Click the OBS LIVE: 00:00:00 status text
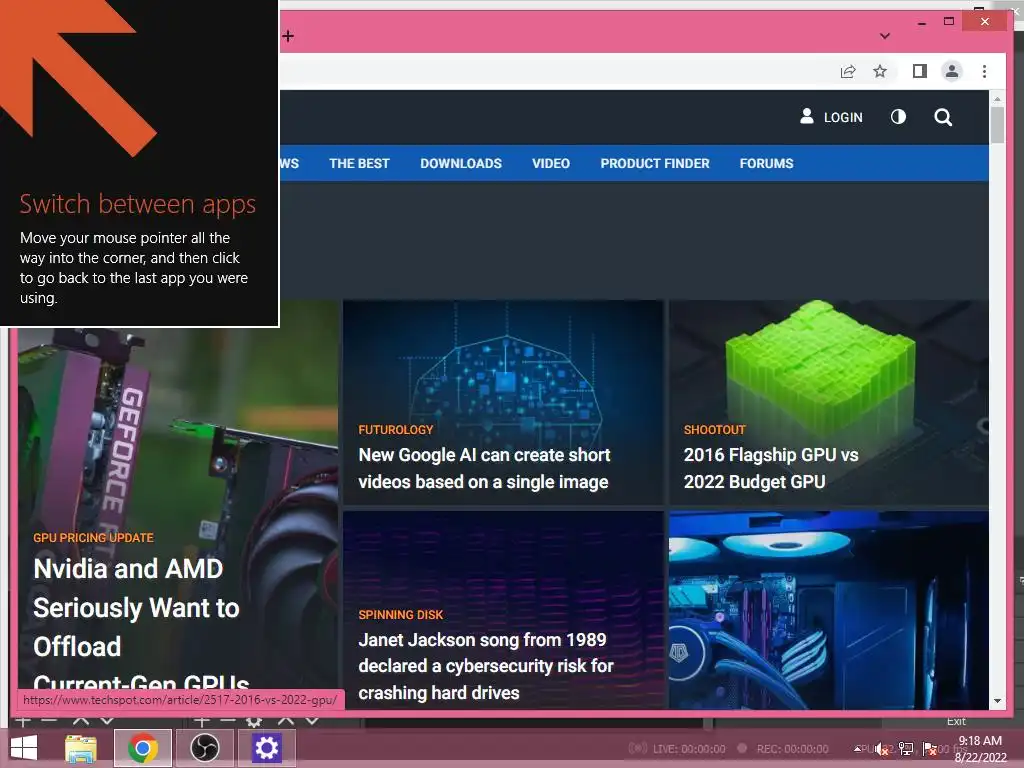The width and height of the screenshot is (1024, 768). pos(689,748)
